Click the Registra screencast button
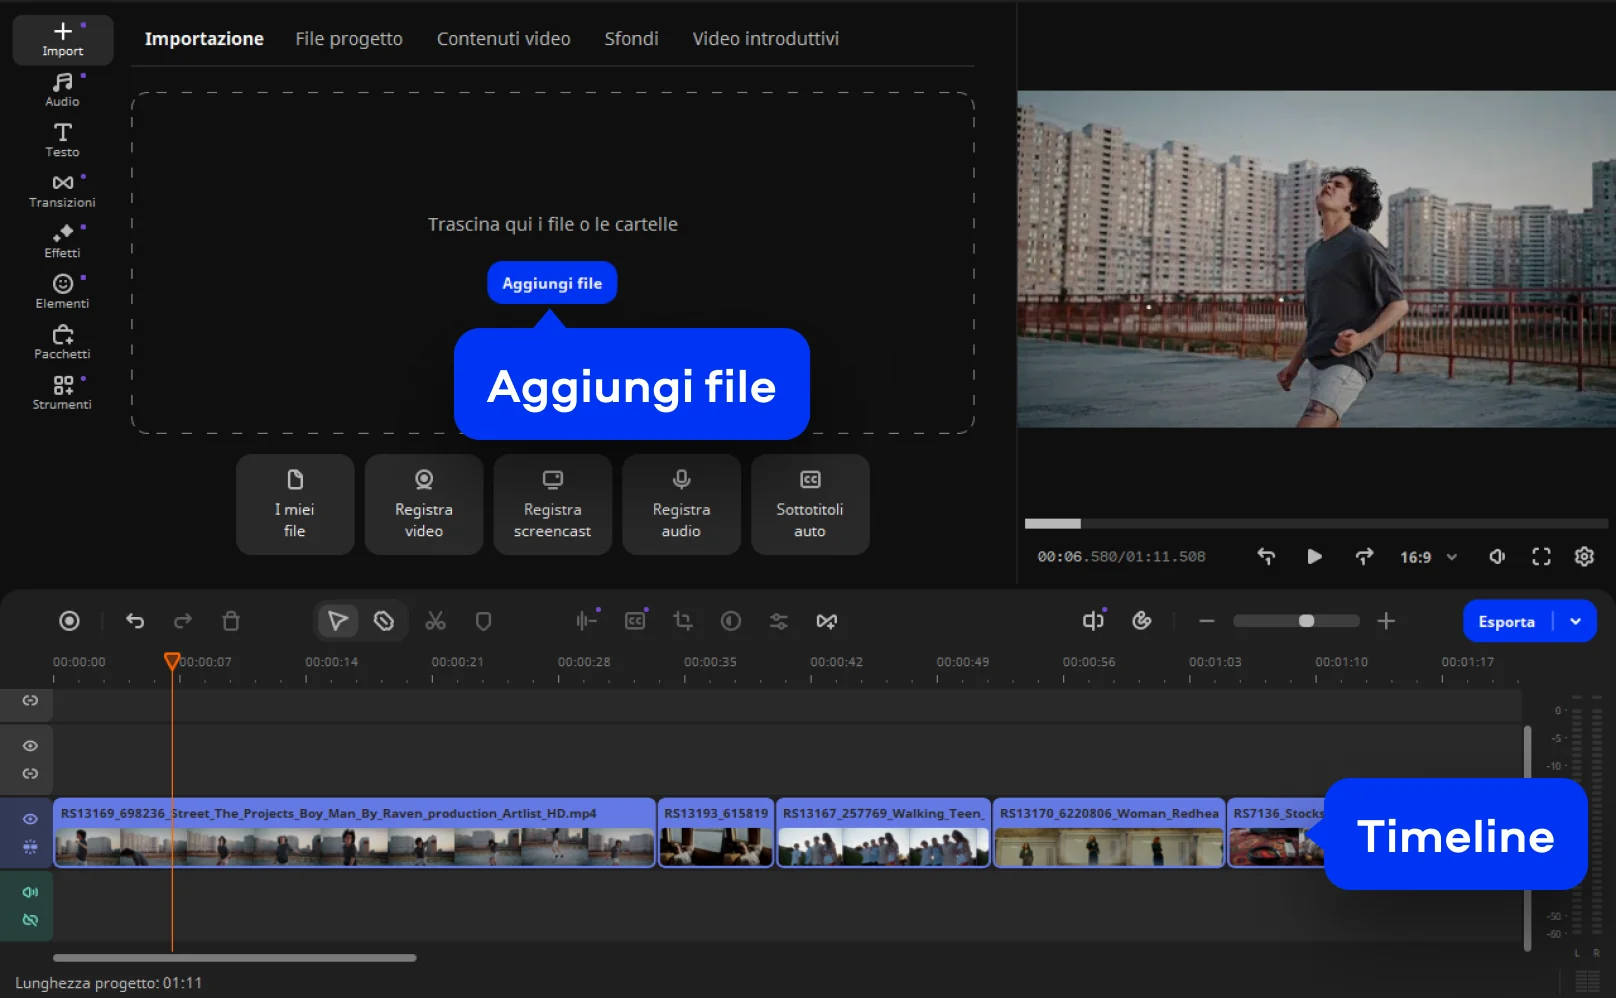Viewport: 1616px width, 998px height. 552,505
